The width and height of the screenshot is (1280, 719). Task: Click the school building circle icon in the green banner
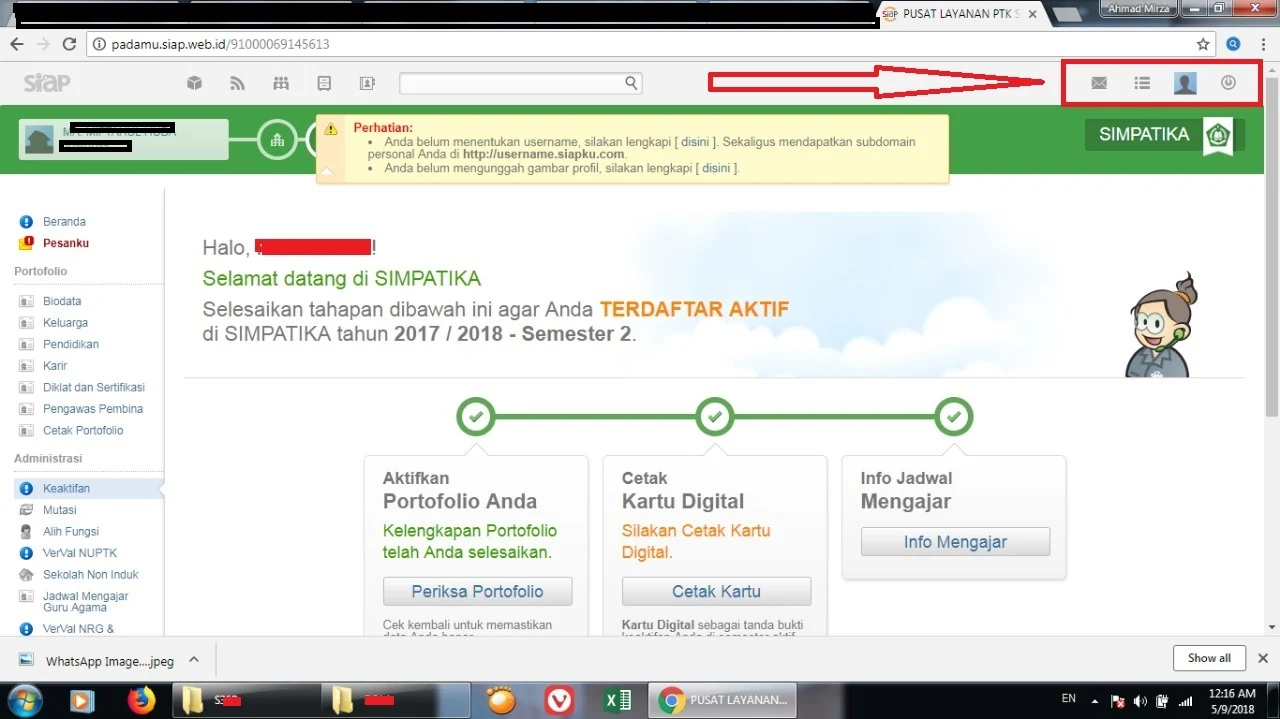(x=277, y=140)
